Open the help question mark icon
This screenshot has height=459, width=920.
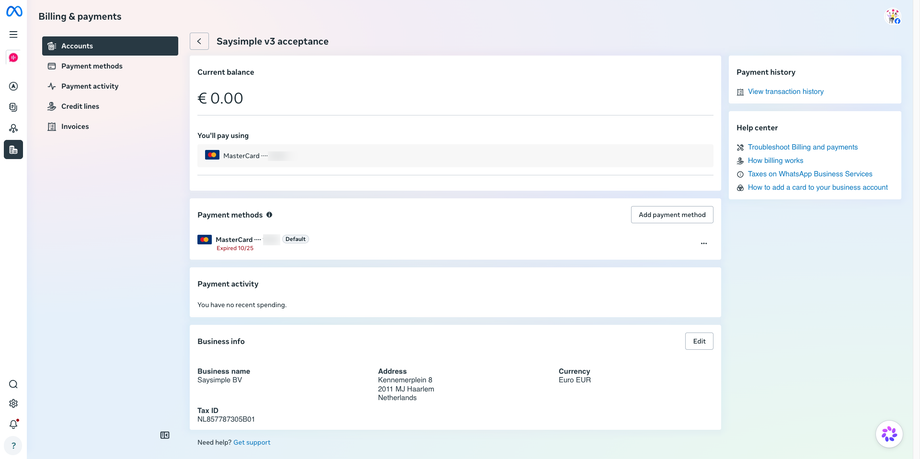point(13,446)
